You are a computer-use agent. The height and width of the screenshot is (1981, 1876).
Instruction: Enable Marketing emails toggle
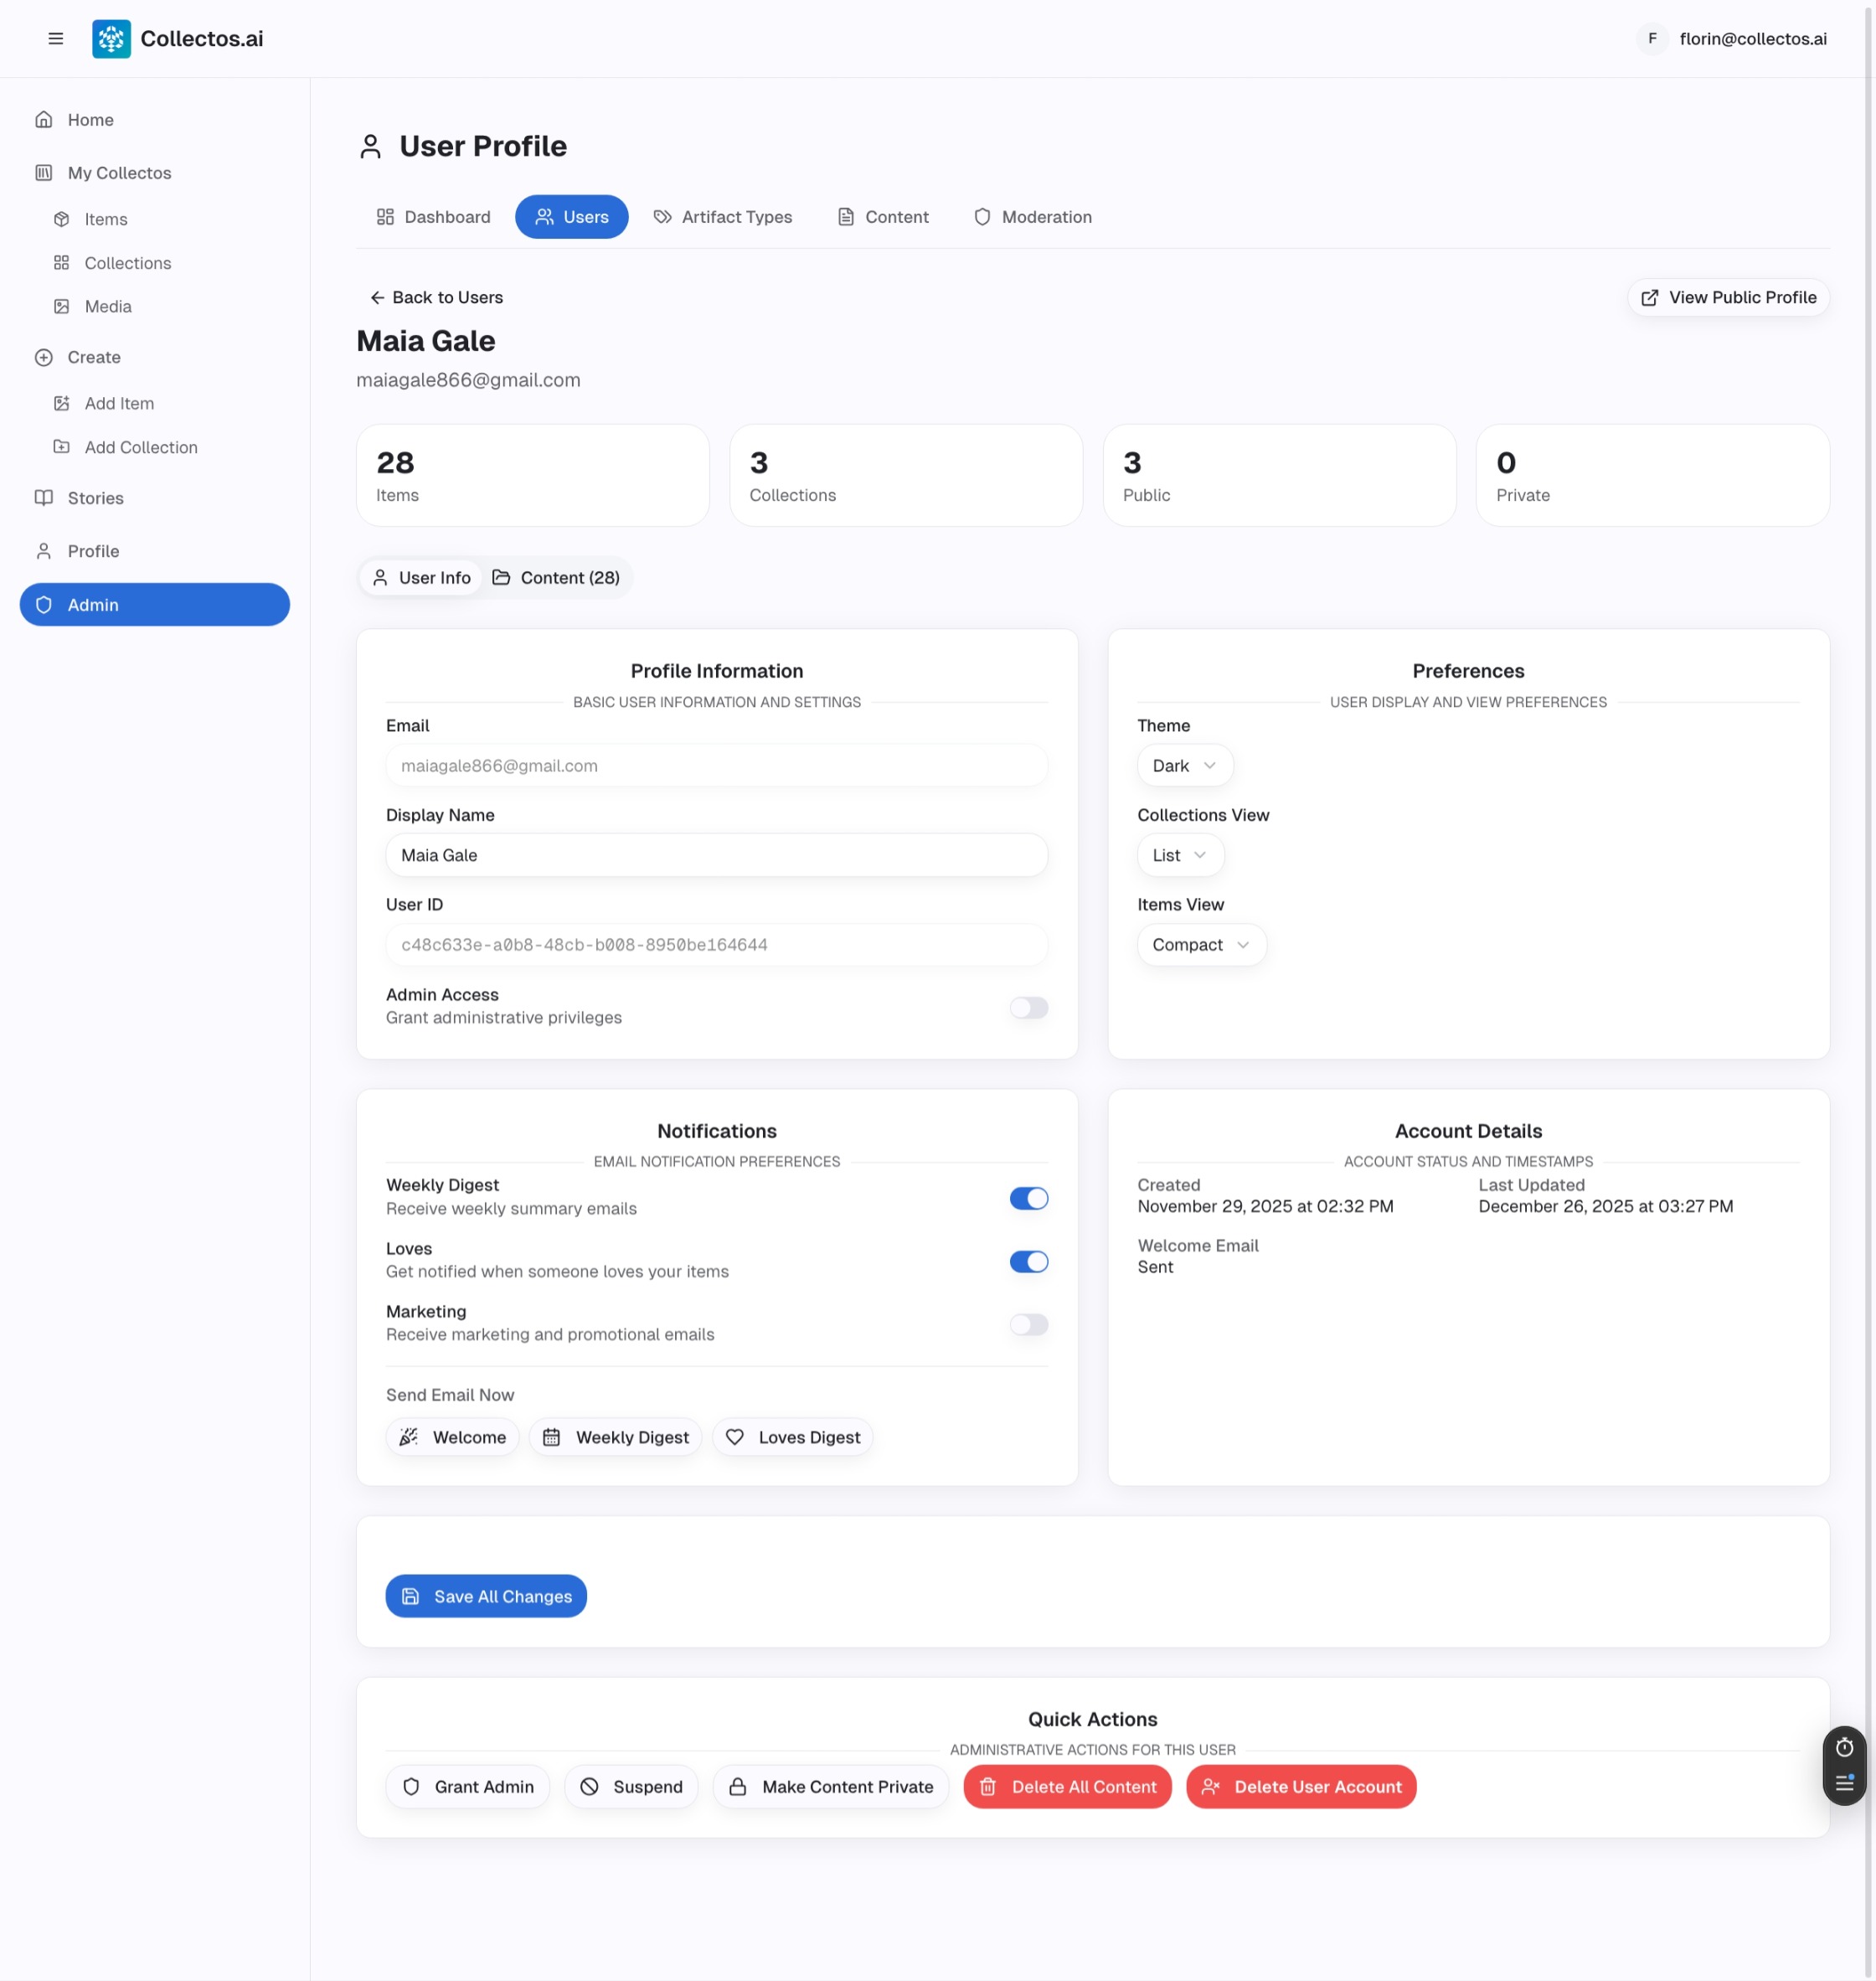[x=1028, y=1324]
